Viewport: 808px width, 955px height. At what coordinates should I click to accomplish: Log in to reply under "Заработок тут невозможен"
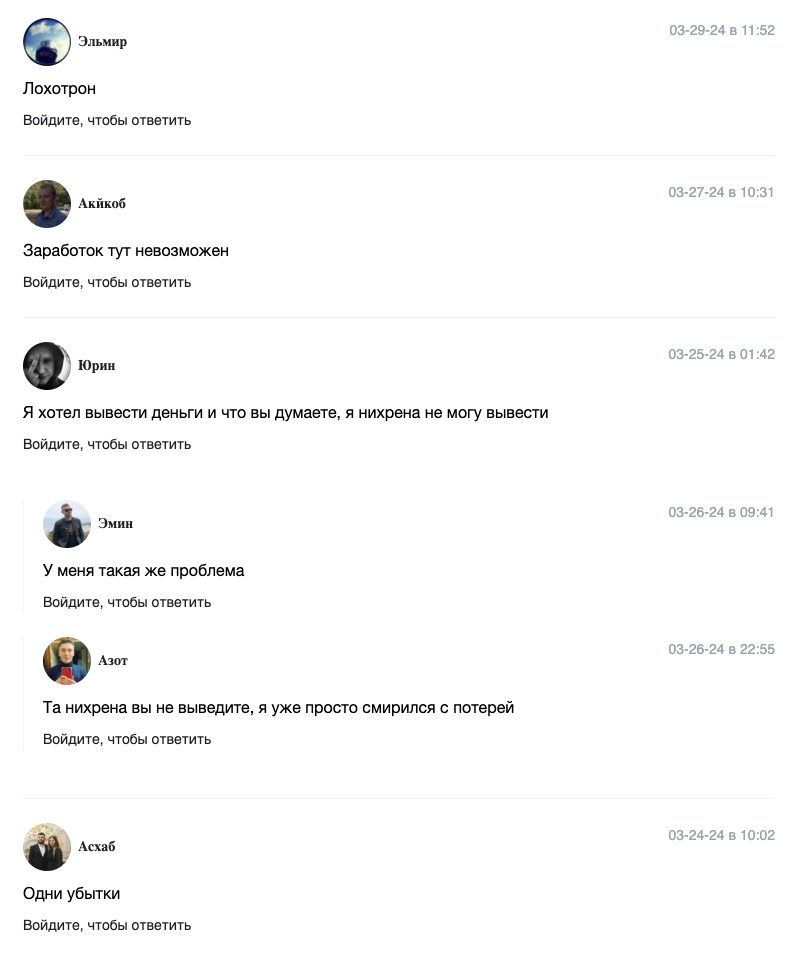click(x=107, y=283)
